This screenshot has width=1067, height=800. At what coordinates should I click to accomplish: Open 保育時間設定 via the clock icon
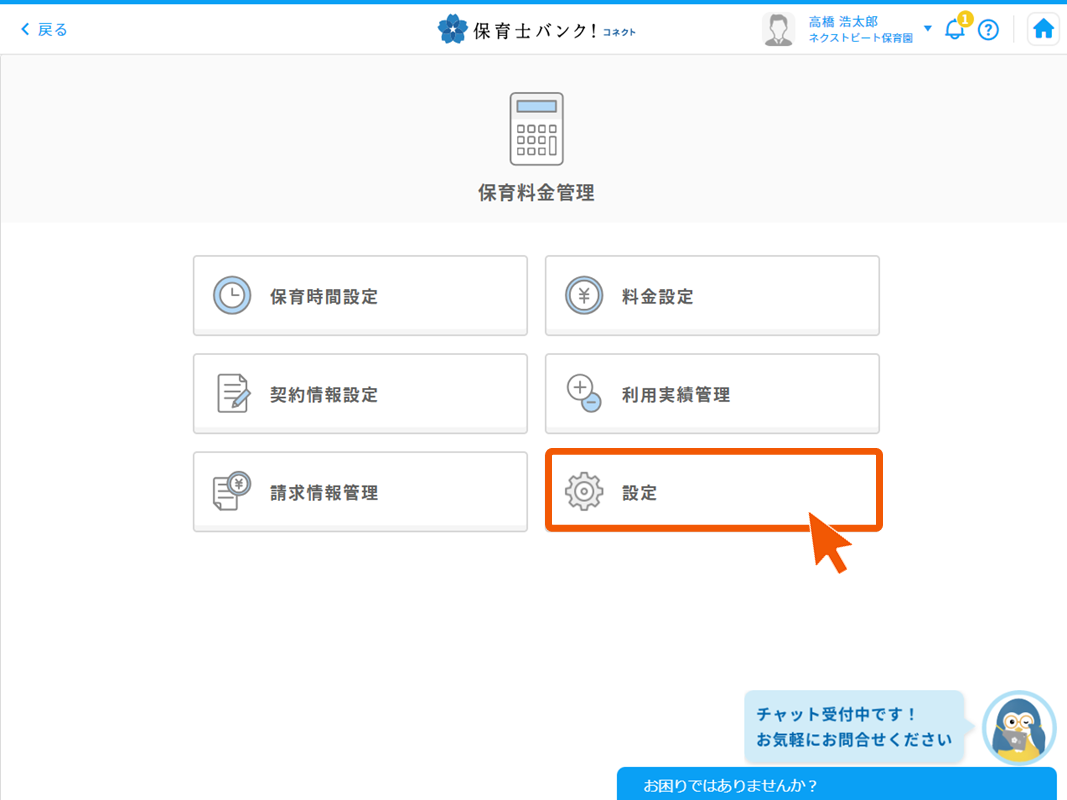(231, 295)
